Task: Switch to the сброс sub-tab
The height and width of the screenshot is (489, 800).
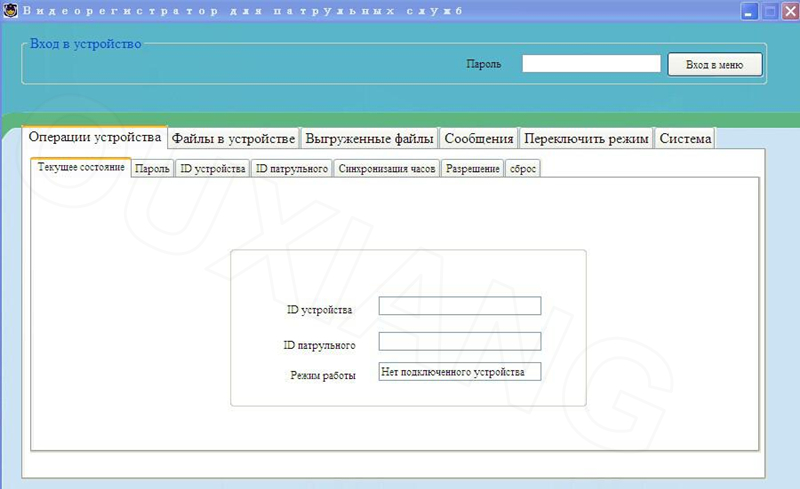Action: (523, 168)
